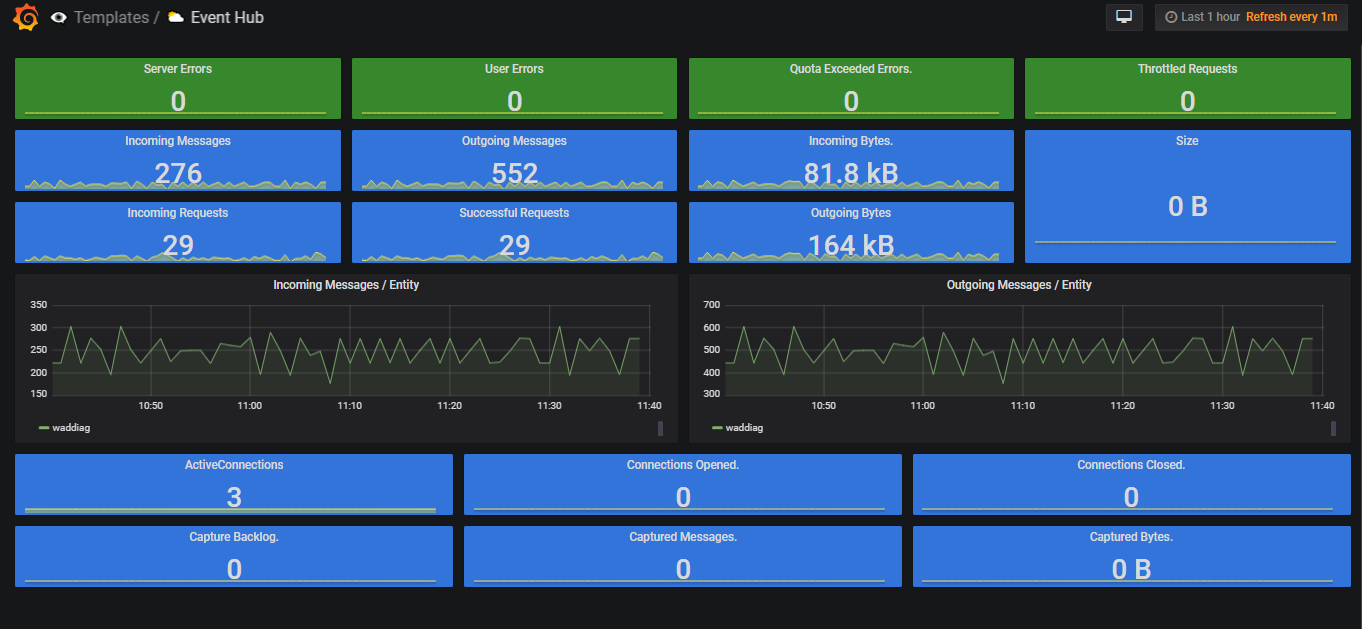Click the Event Hub folder icon
The width and height of the screenshot is (1362, 629).
click(175, 17)
